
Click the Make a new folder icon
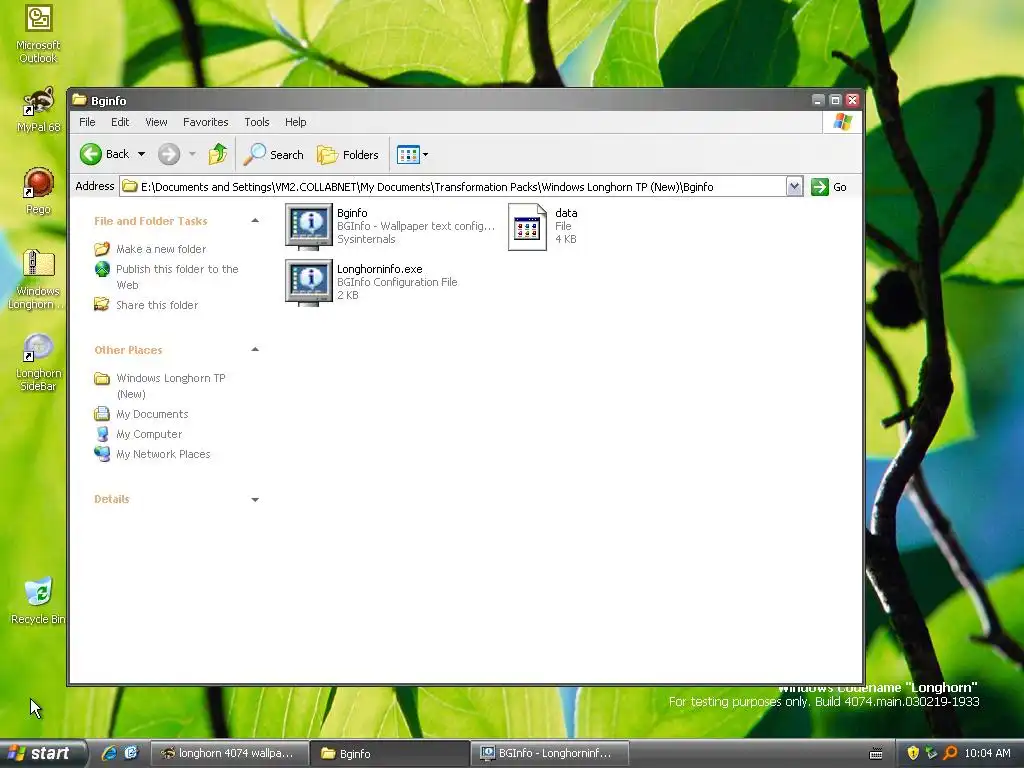pos(102,249)
